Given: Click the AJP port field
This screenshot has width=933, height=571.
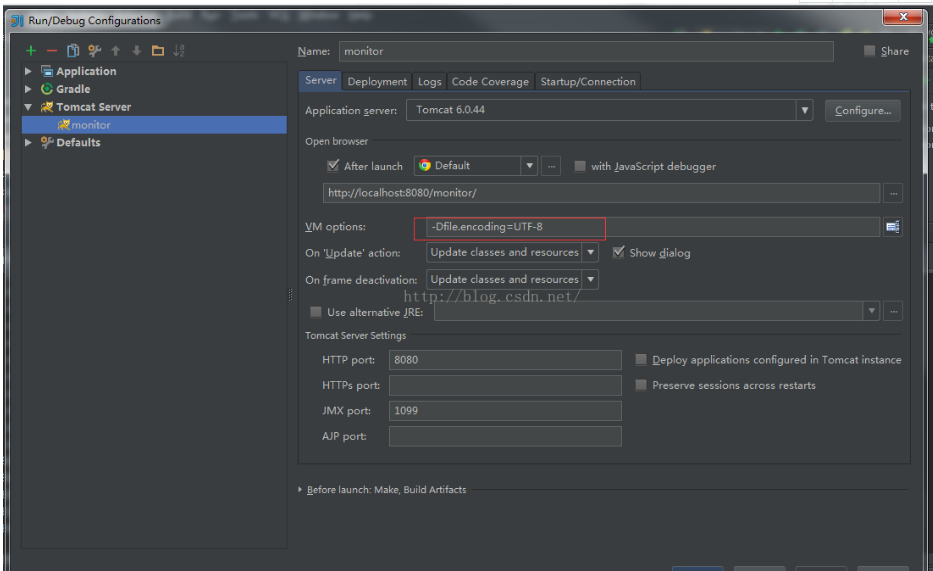Looking at the screenshot, I should (x=505, y=436).
